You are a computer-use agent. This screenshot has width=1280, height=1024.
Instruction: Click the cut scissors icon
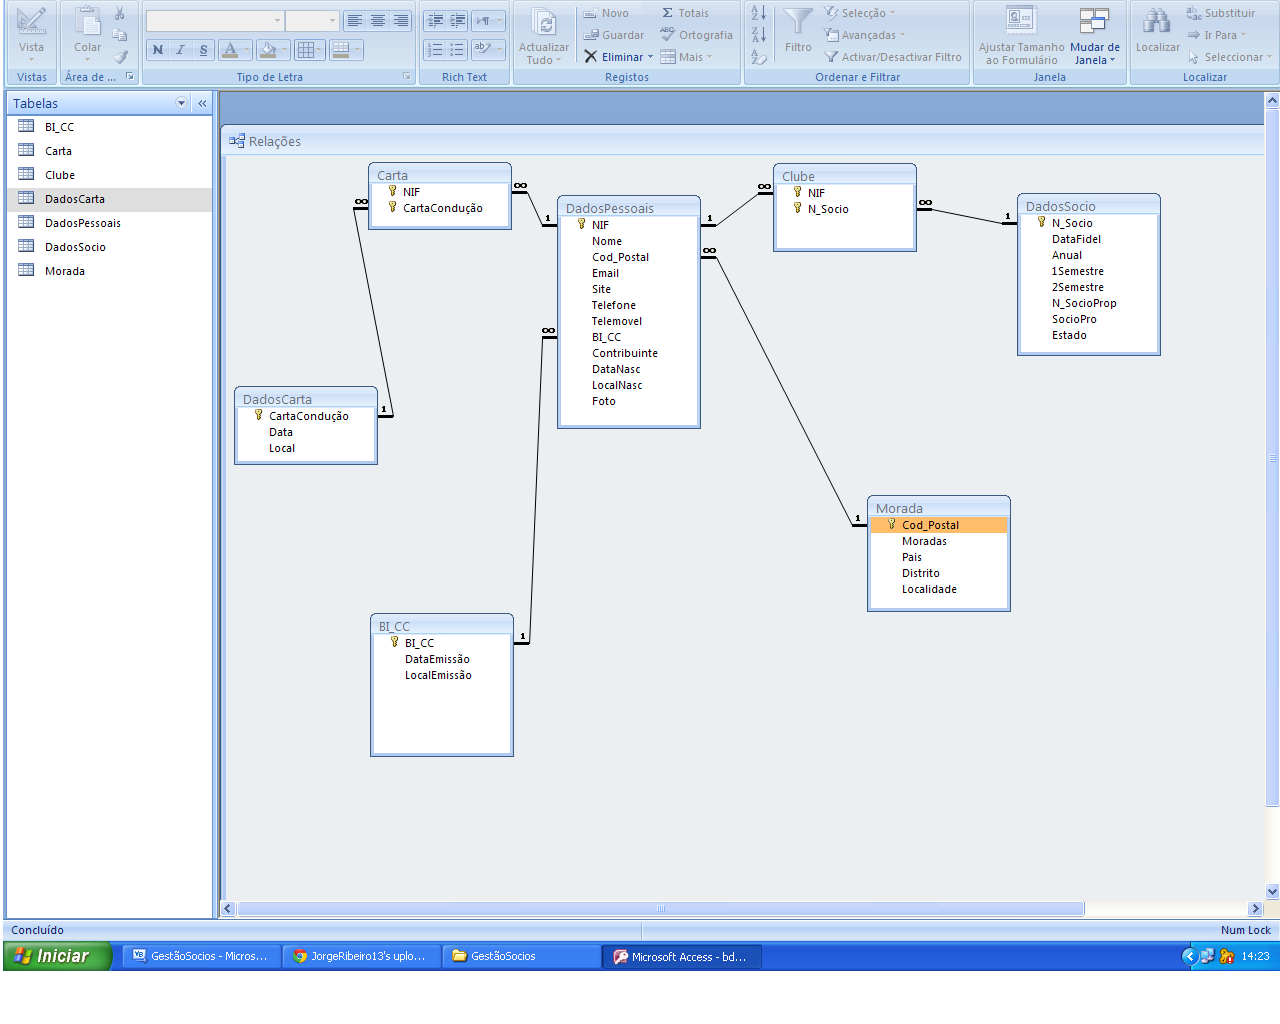[x=120, y=14]
